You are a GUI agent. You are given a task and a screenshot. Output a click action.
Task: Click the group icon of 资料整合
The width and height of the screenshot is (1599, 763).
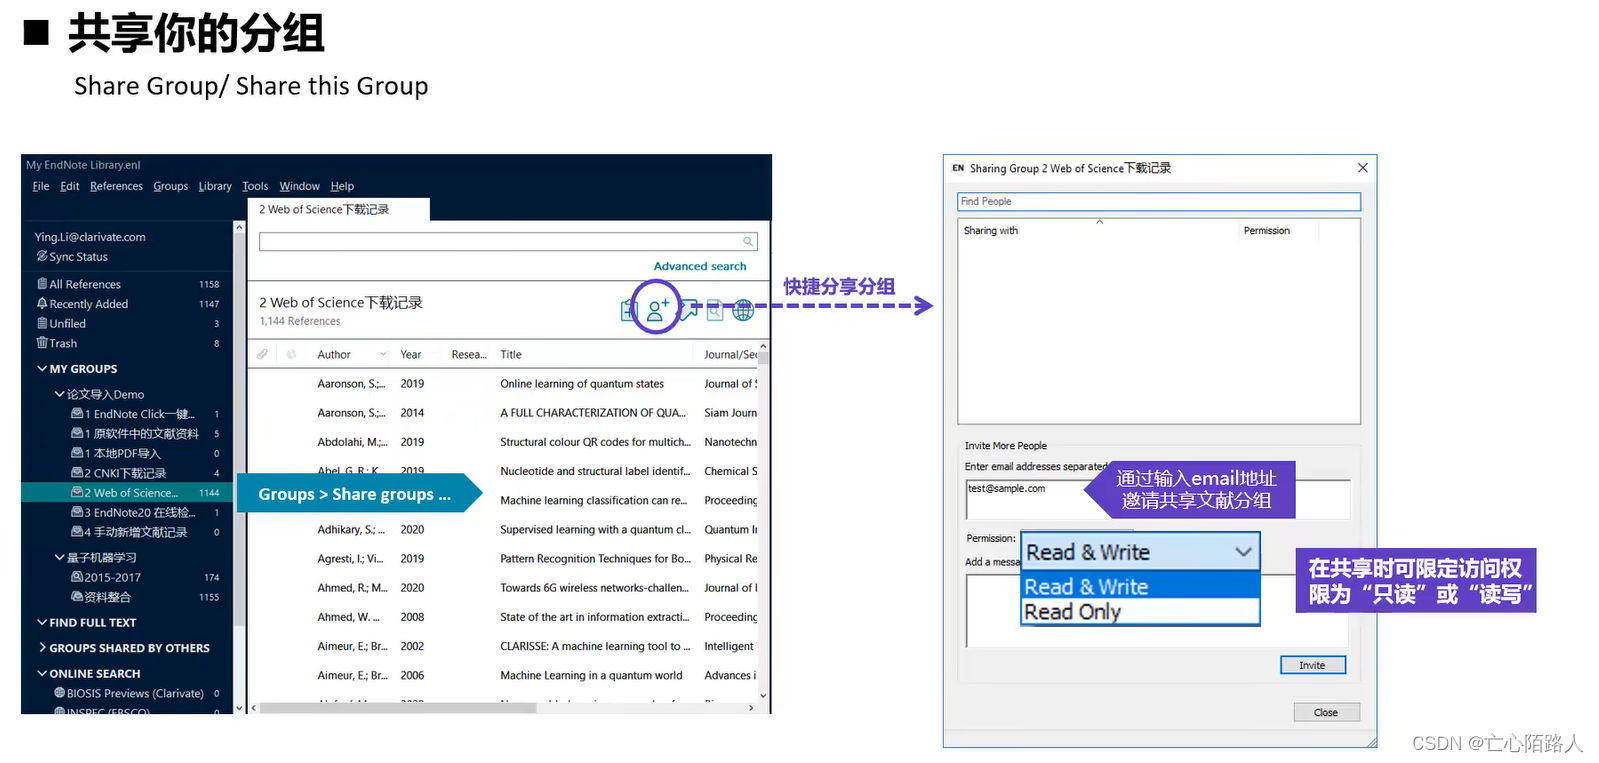click(x=77, y=597)
